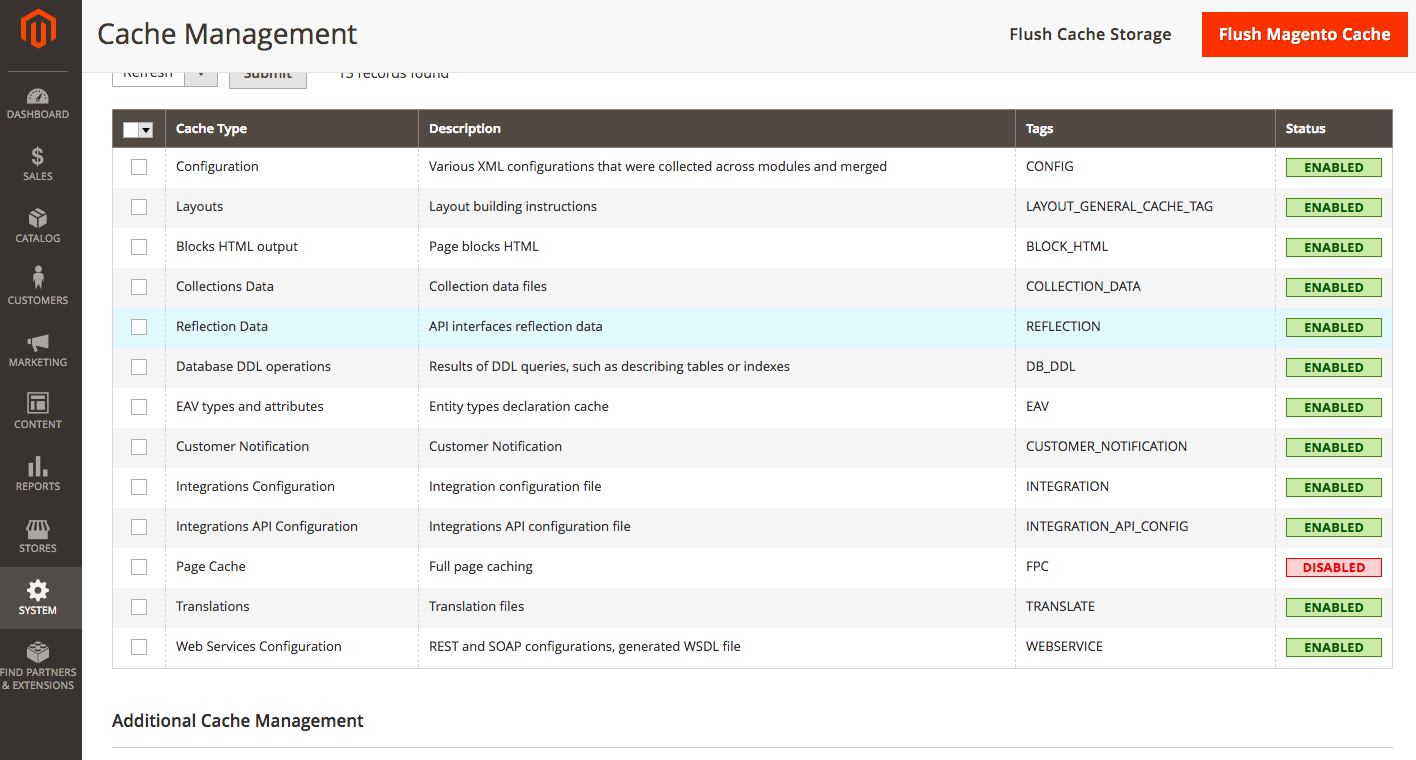Click the ENABLED badge in Translations row
The width and height of the screenshot is (1416, 760).
1333,607
